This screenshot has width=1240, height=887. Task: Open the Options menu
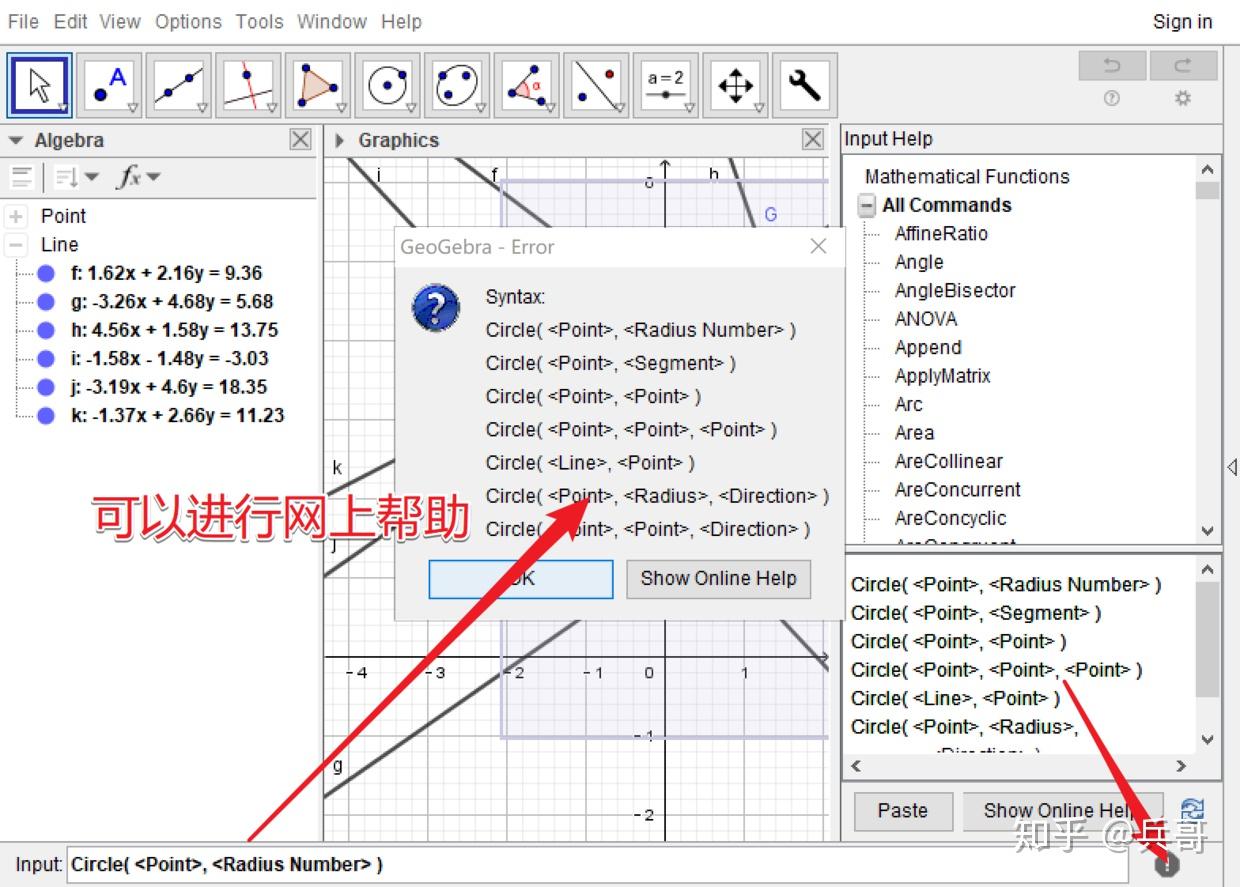point(188,21)
